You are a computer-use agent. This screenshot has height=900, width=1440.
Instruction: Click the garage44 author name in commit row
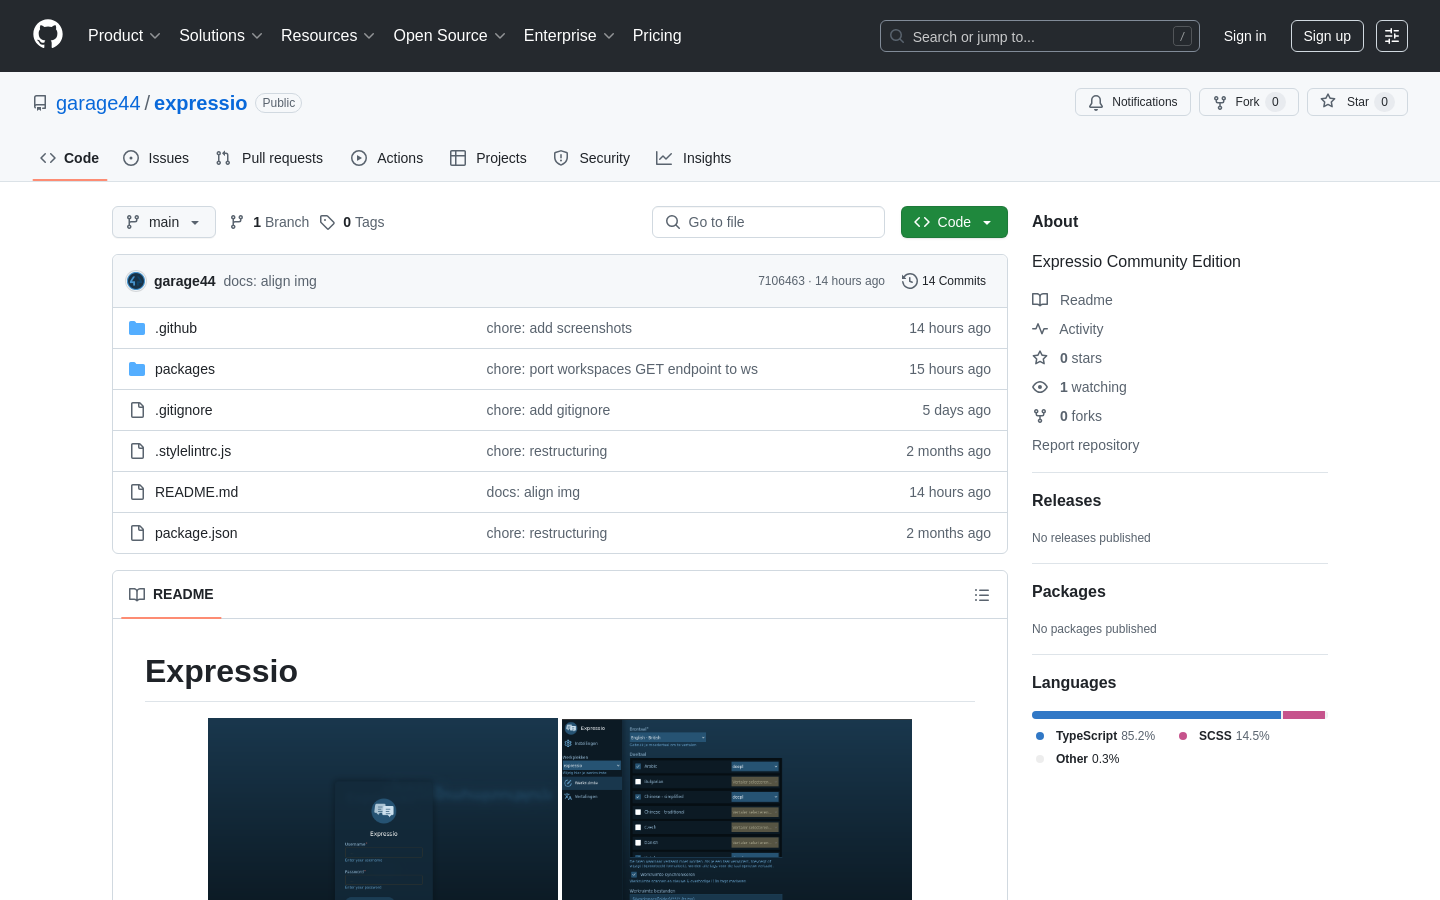(185, 281)
